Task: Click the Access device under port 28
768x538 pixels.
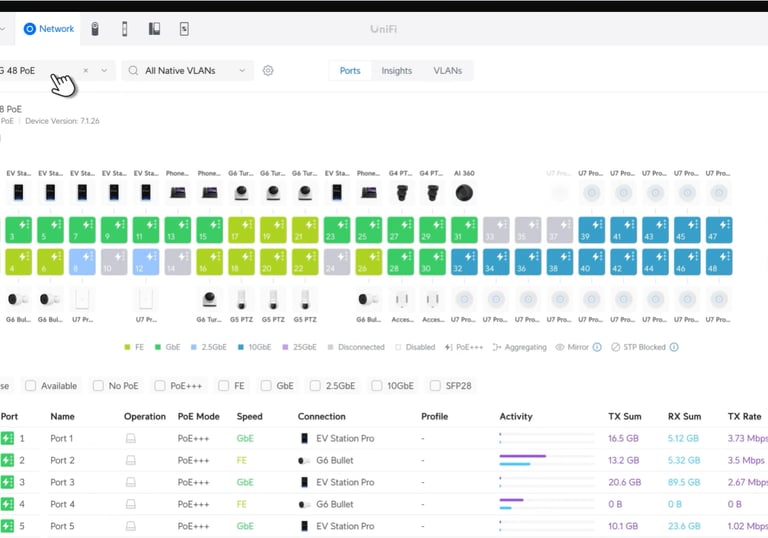Action: 401,299
